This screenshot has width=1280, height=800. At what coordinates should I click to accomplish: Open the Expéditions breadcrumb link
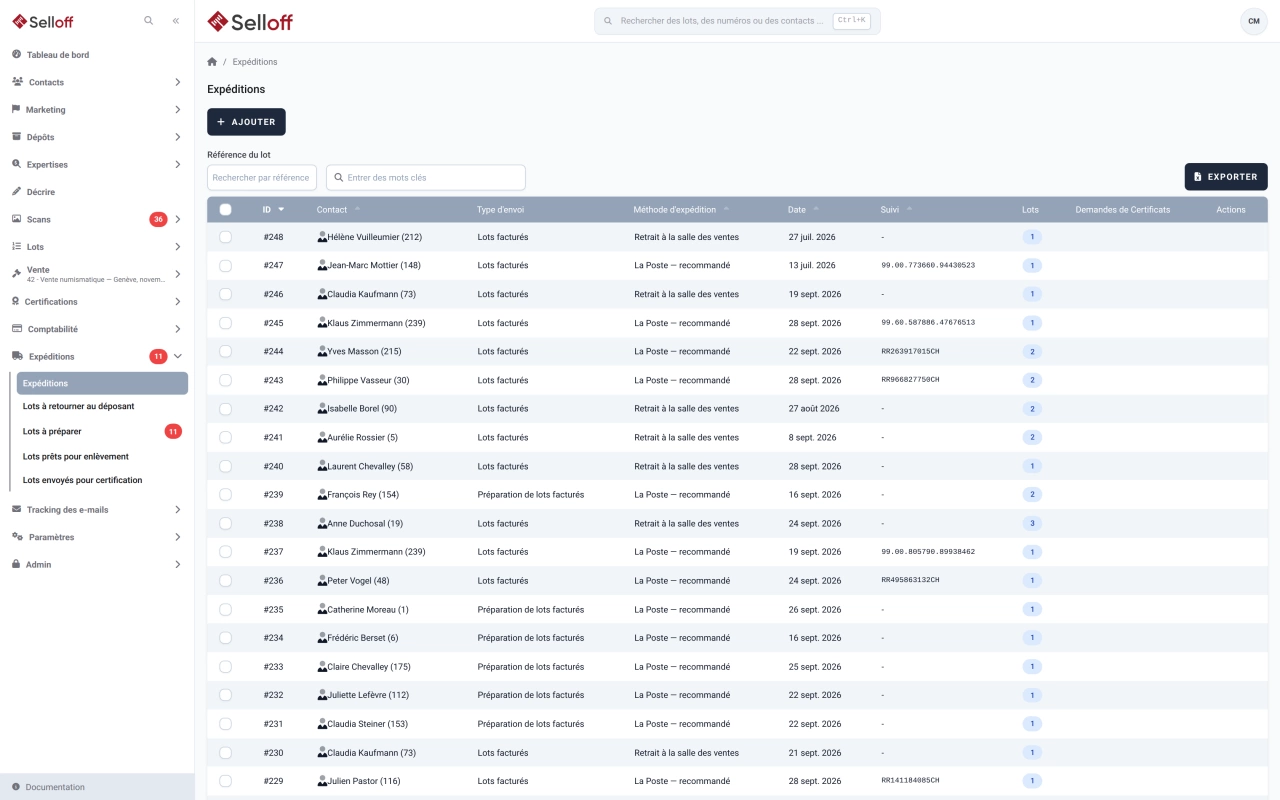pyautogui.click(x=255, y=62)
